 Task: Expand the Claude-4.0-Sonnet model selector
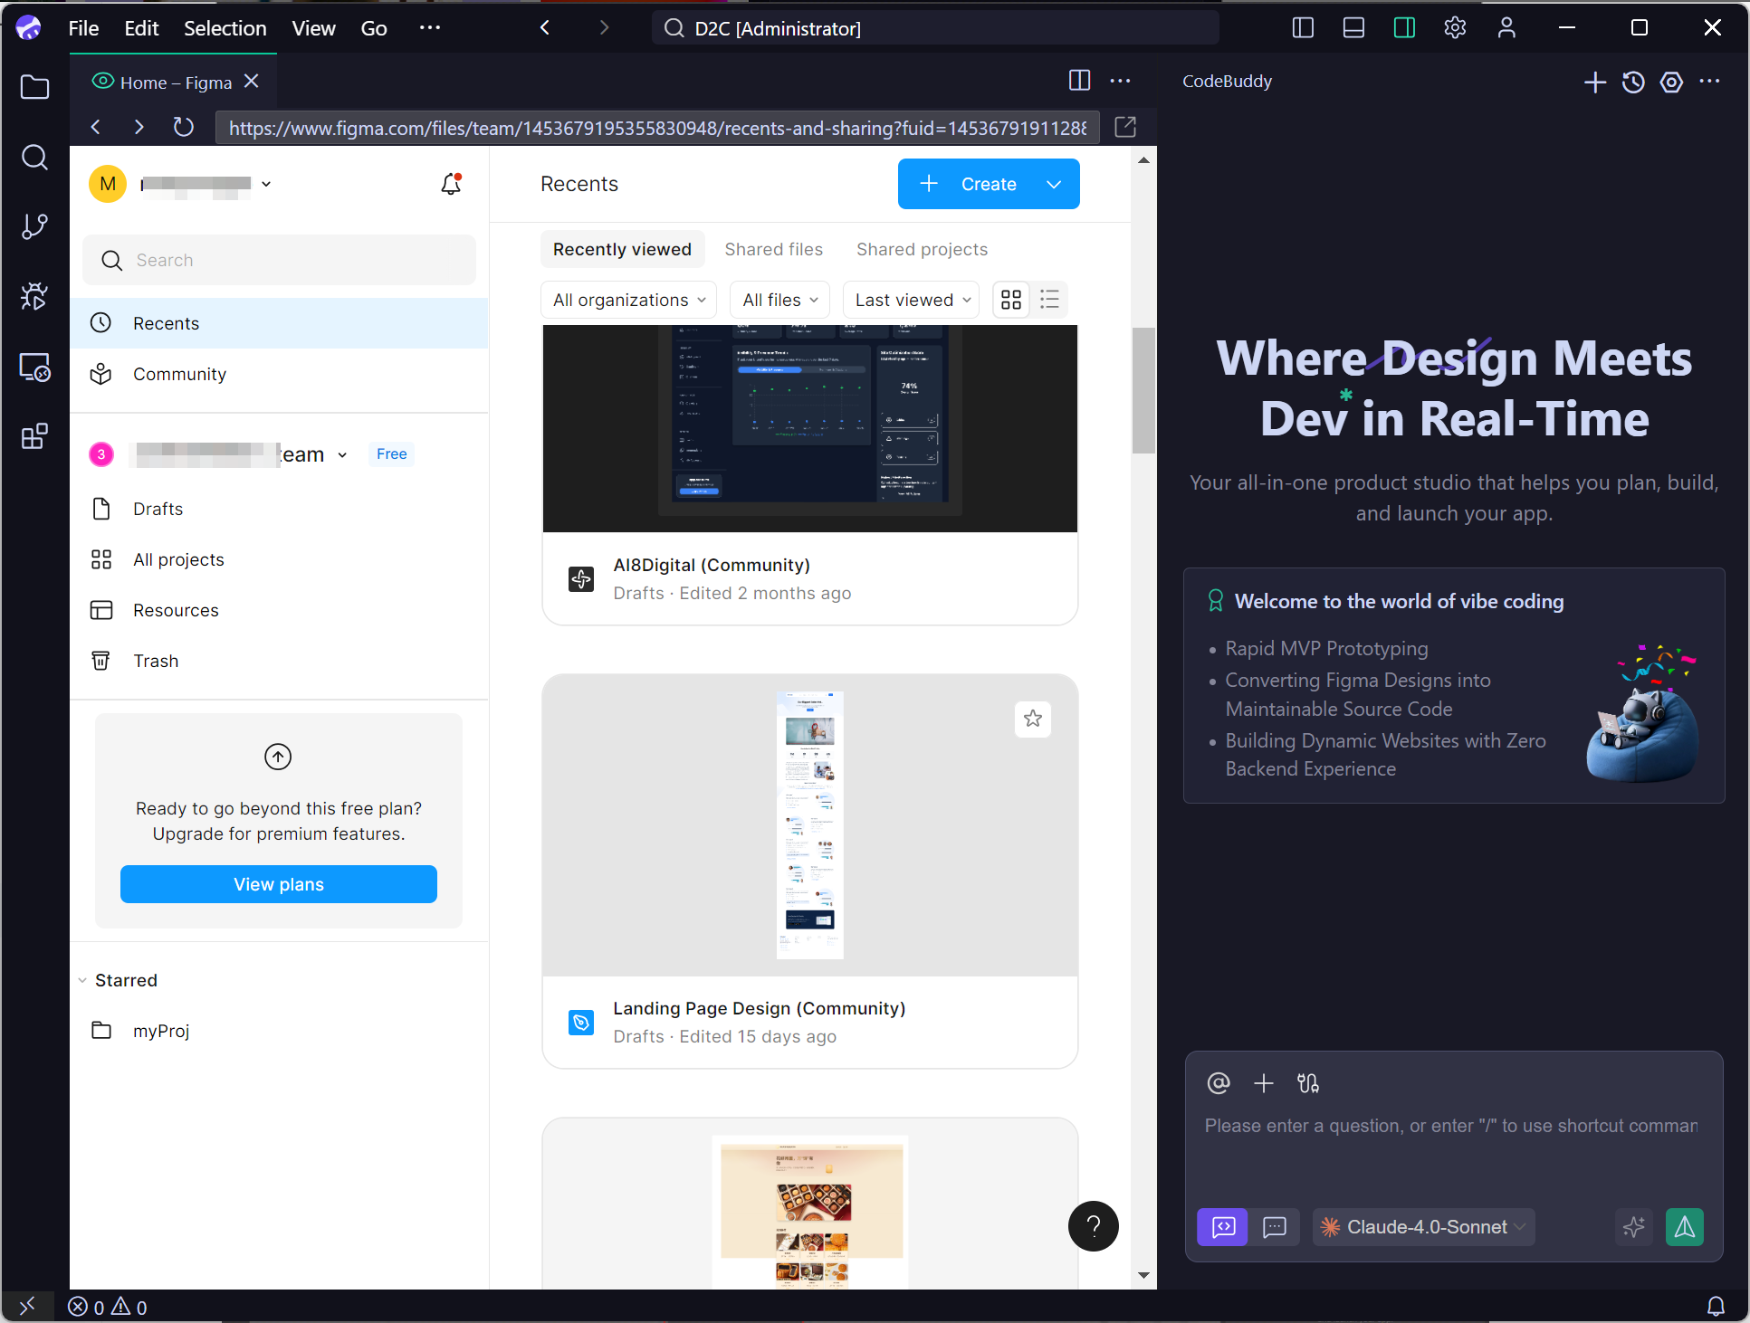click(1424, 1227)
